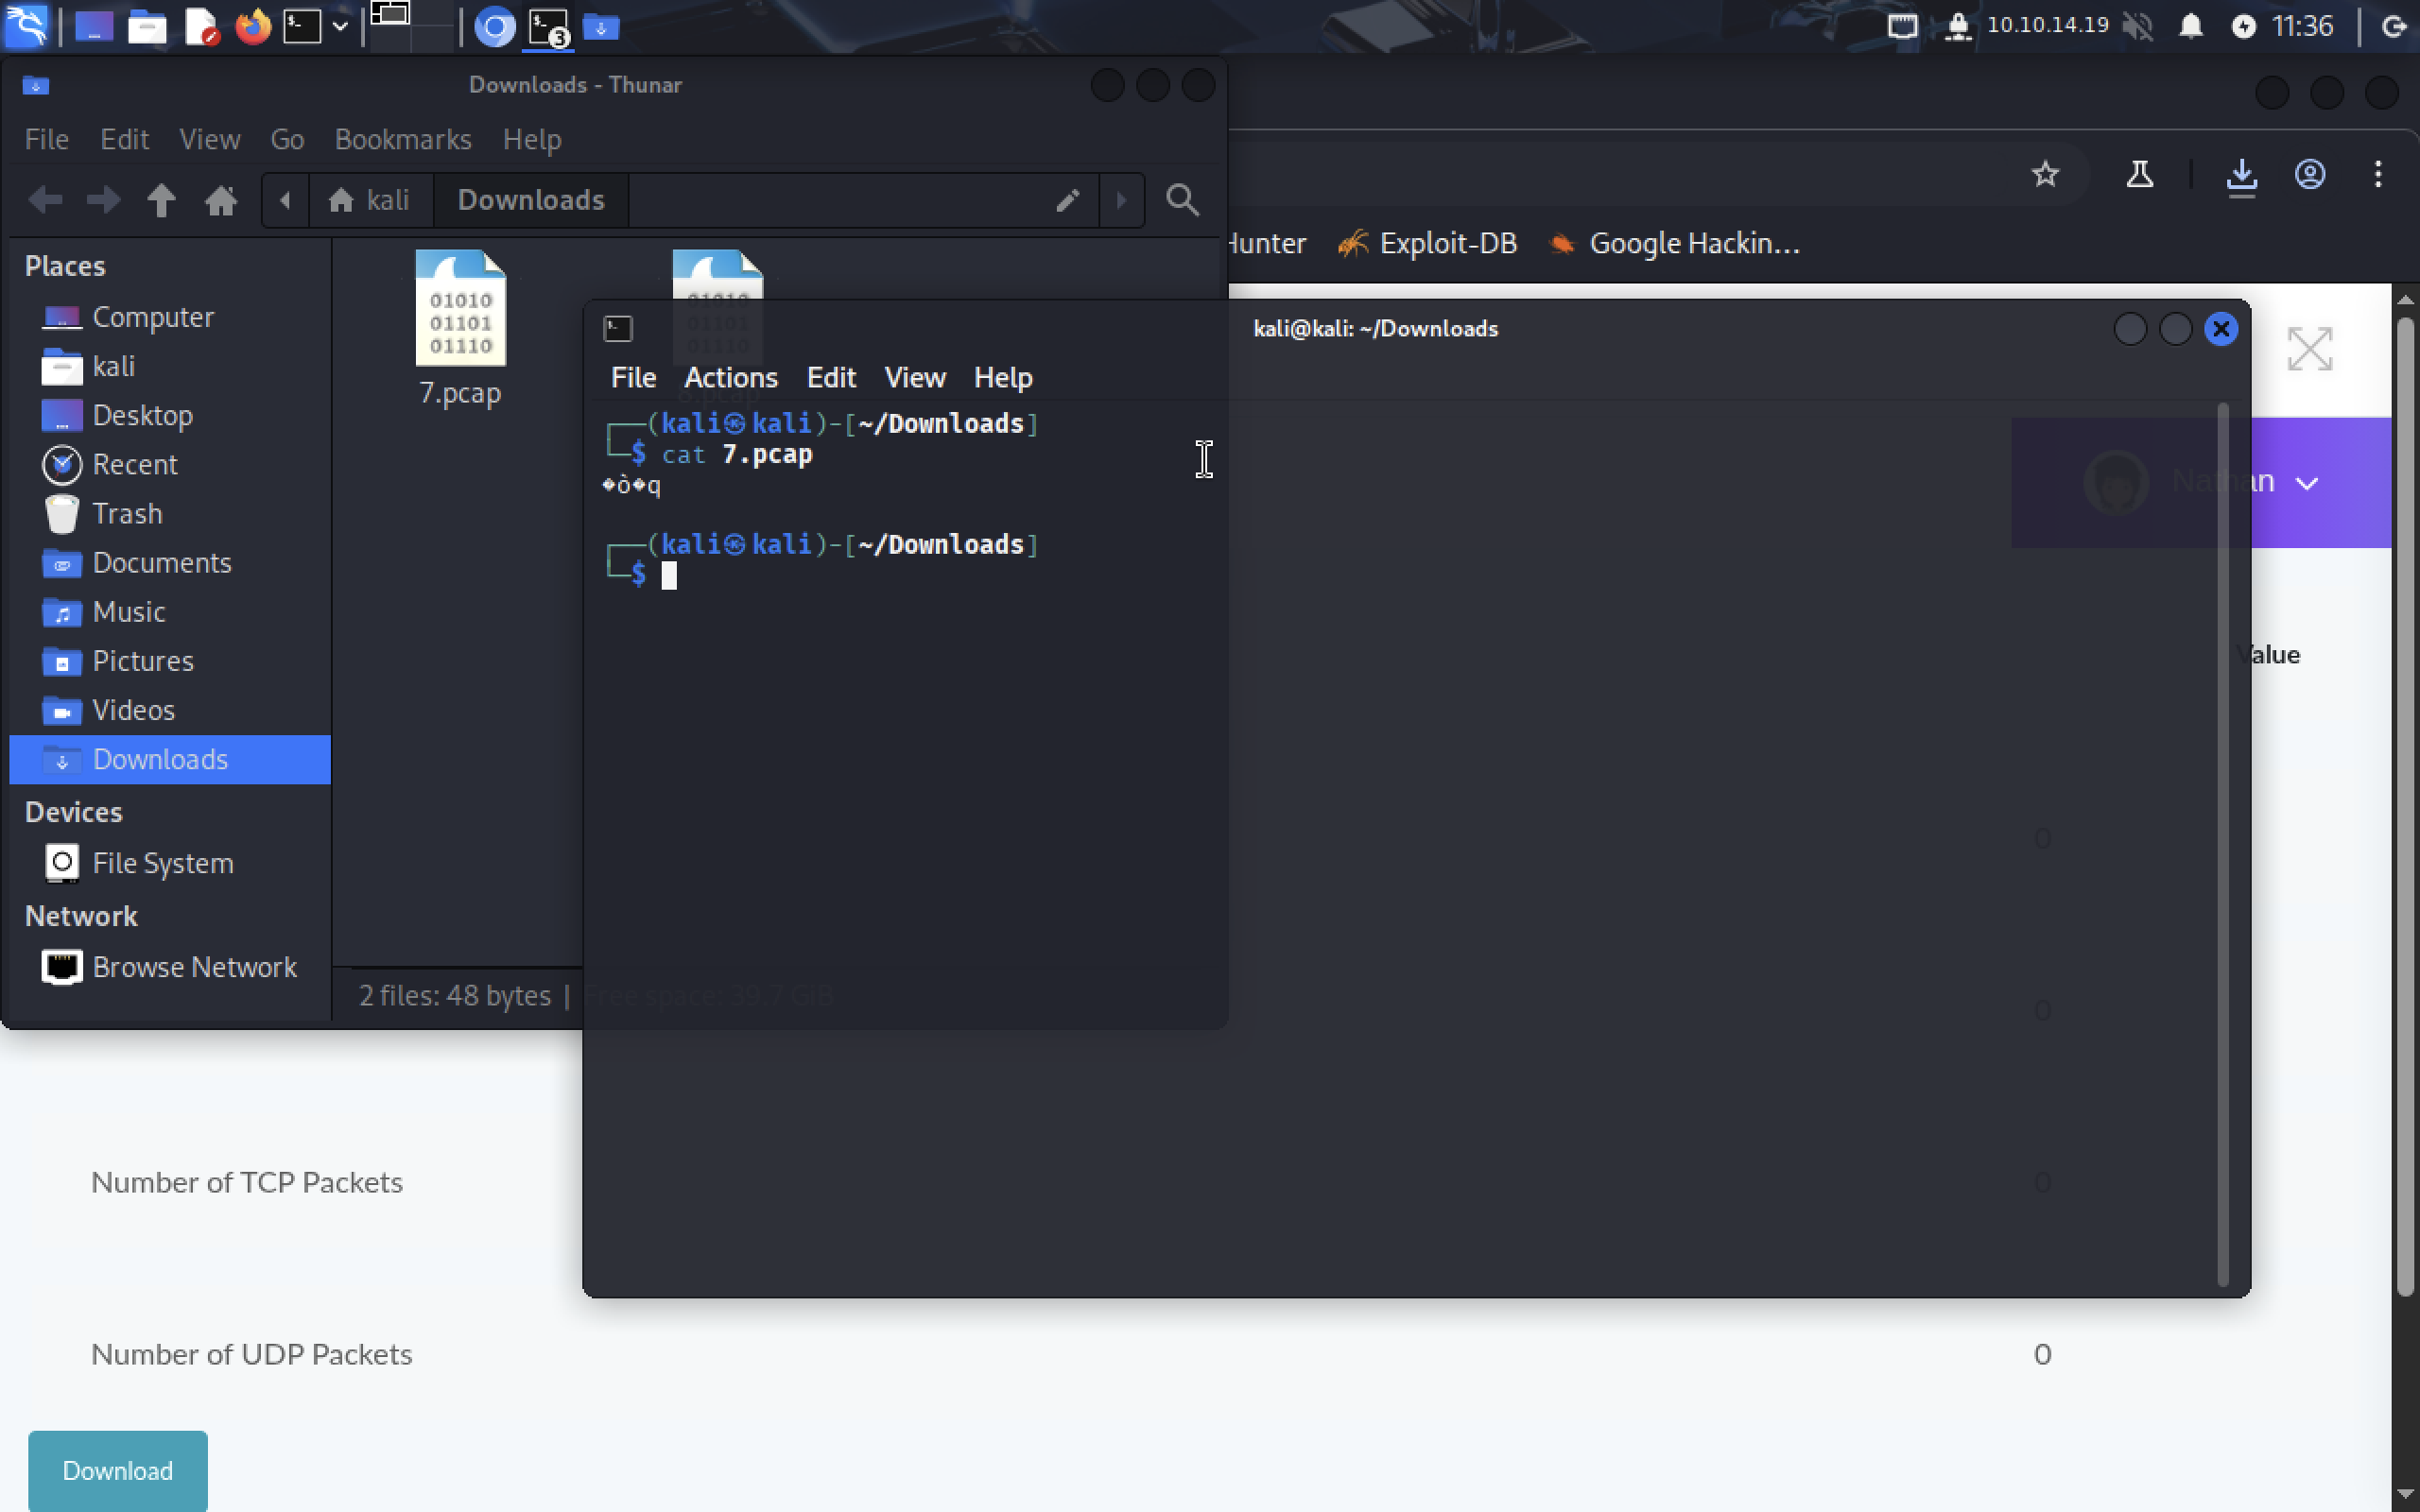Open the Go menu in Thunar
Screen dimensions: 2420x1512
coord(287,139)
